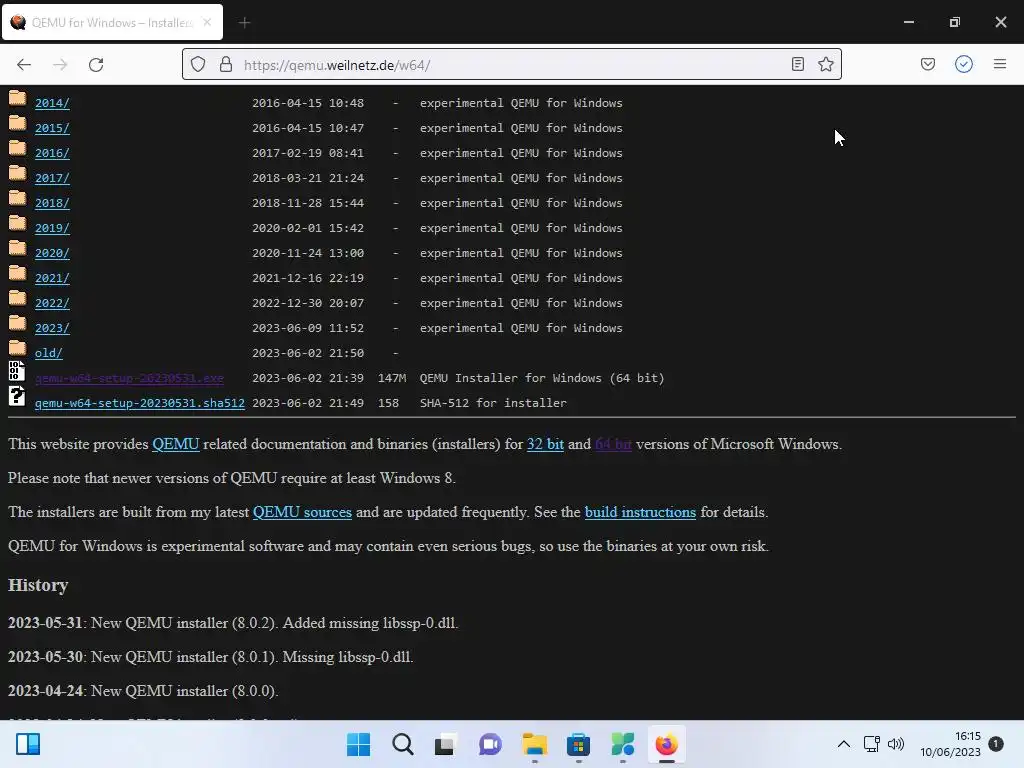View site security padlock info
This screenshot has width=1024, height=768.
(x=226, y=64)
